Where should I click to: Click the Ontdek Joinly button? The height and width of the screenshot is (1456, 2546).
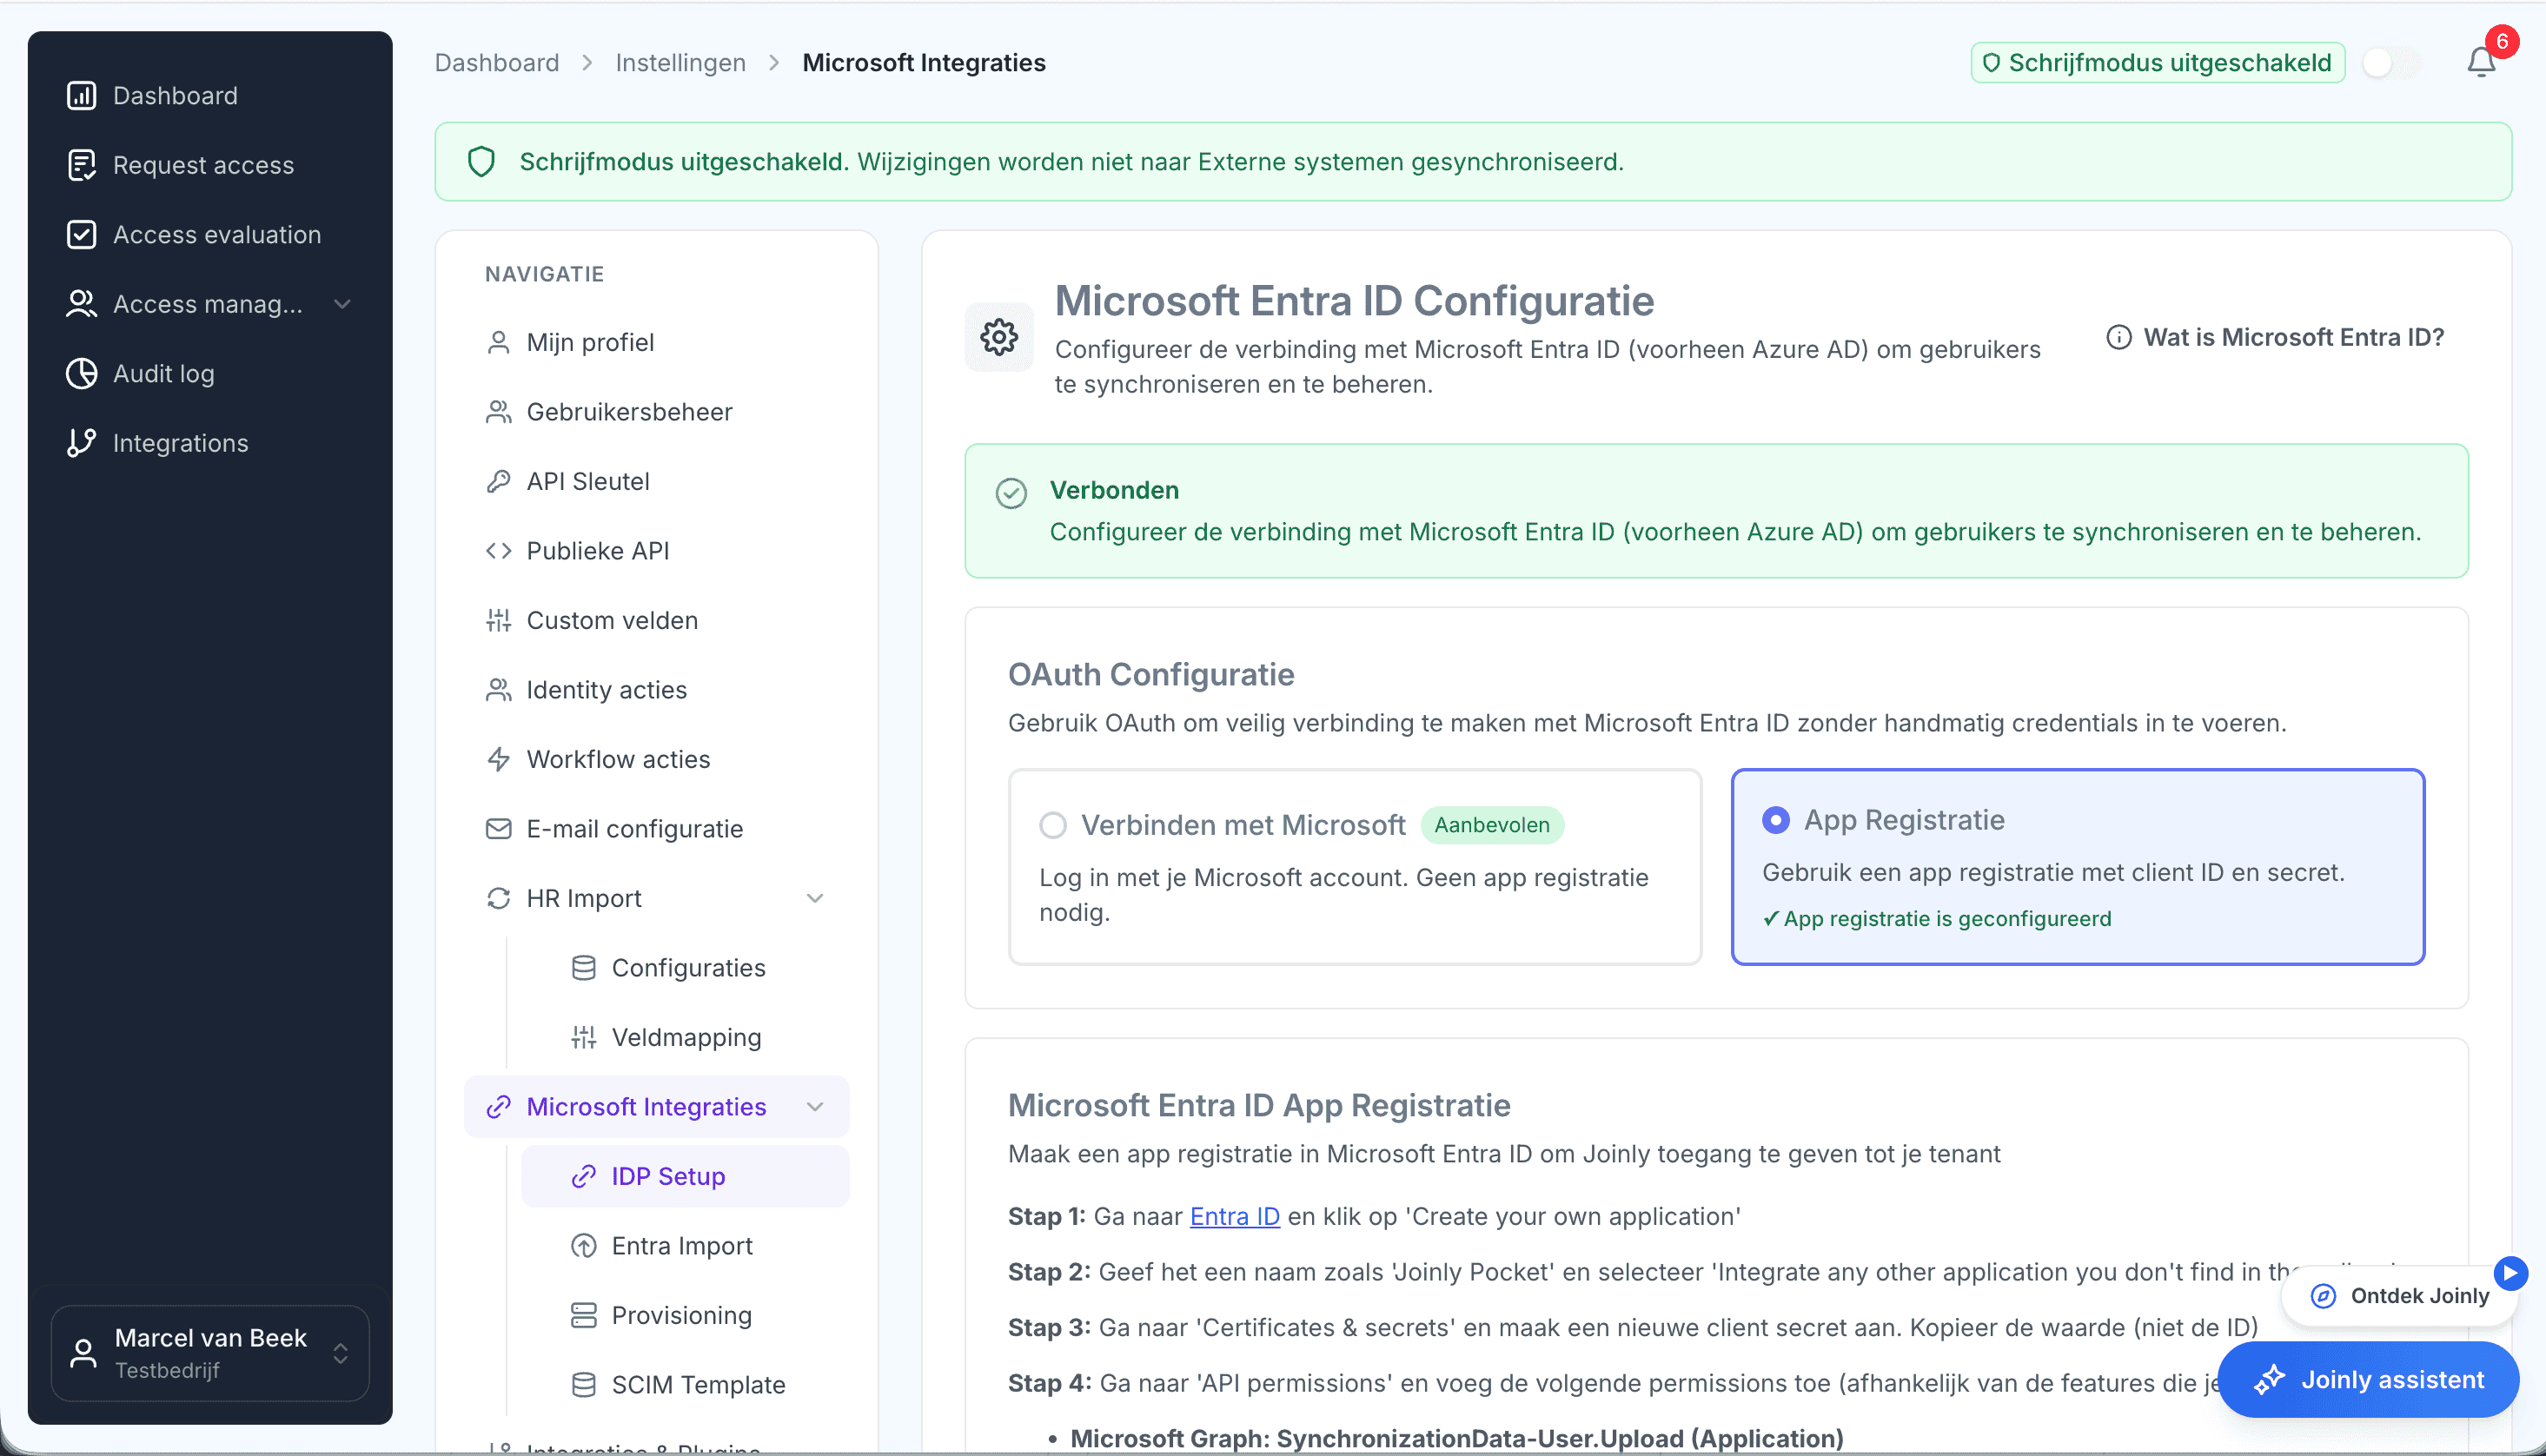pyautogui.click(x=2399, y=1296)
